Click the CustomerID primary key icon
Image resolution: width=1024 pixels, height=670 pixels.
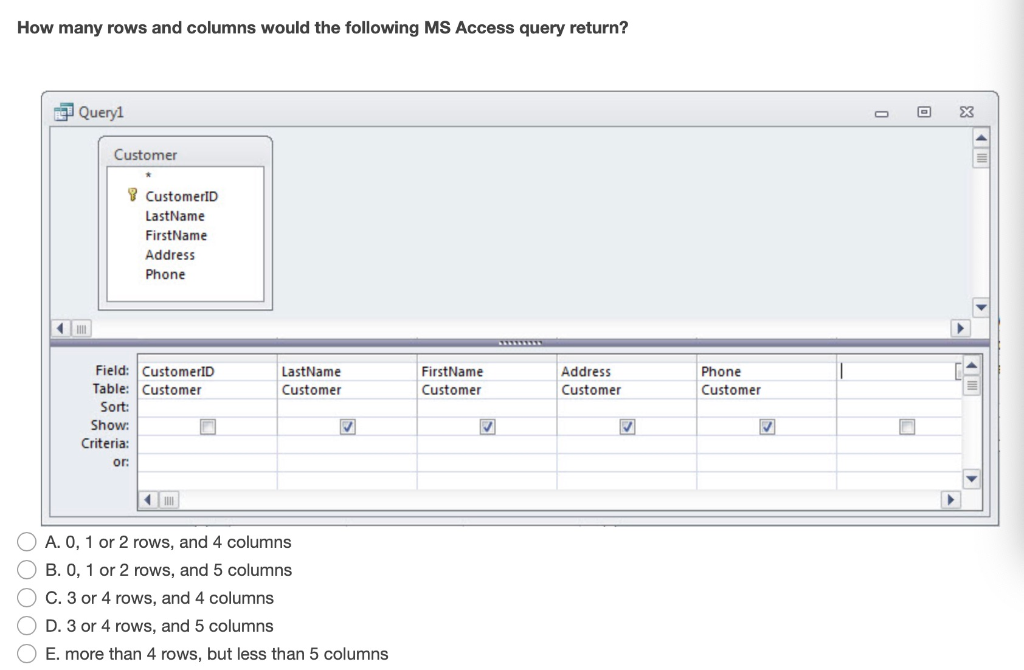(133, 195)
